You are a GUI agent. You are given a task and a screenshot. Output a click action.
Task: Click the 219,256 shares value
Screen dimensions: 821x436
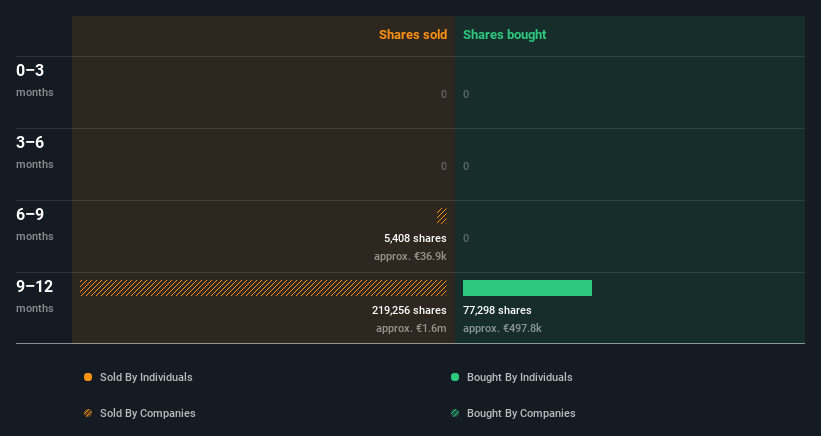click(x=409, y=310)
